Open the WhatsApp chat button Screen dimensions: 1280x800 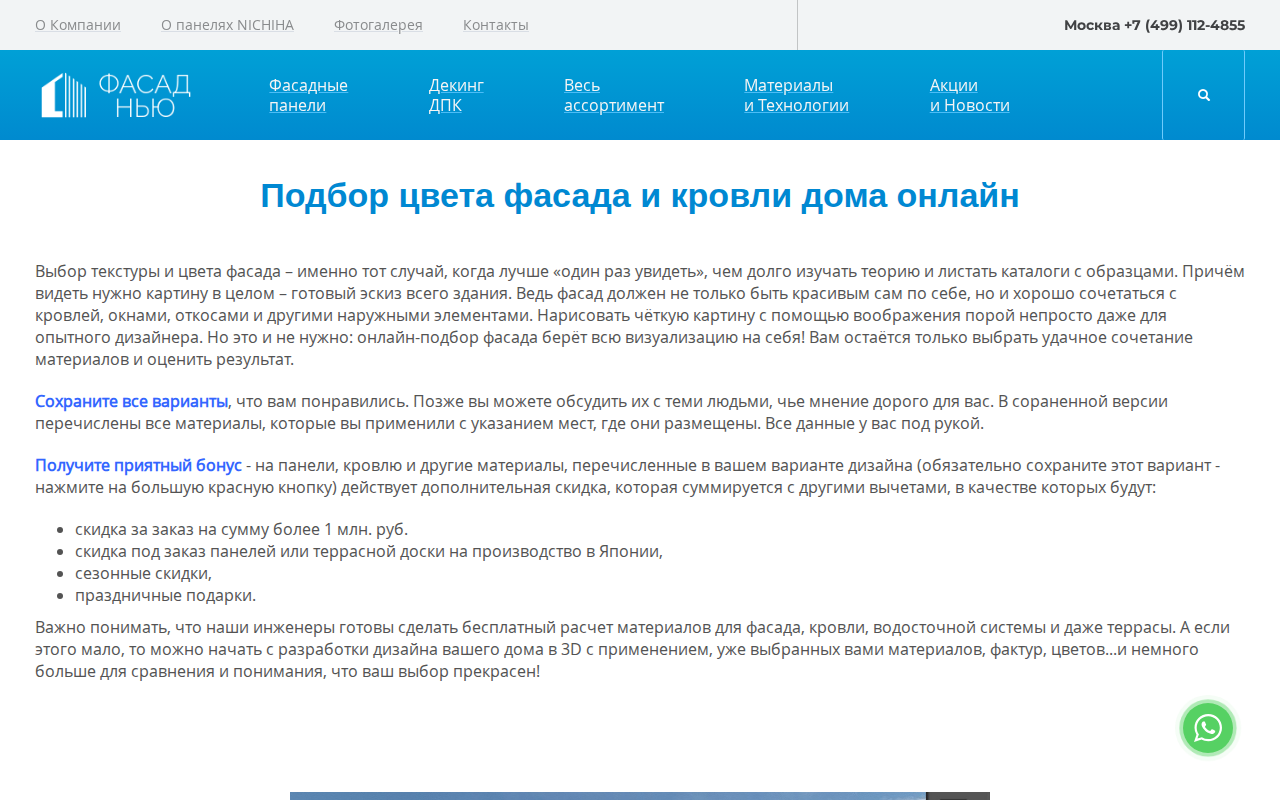coord(1208,728)
